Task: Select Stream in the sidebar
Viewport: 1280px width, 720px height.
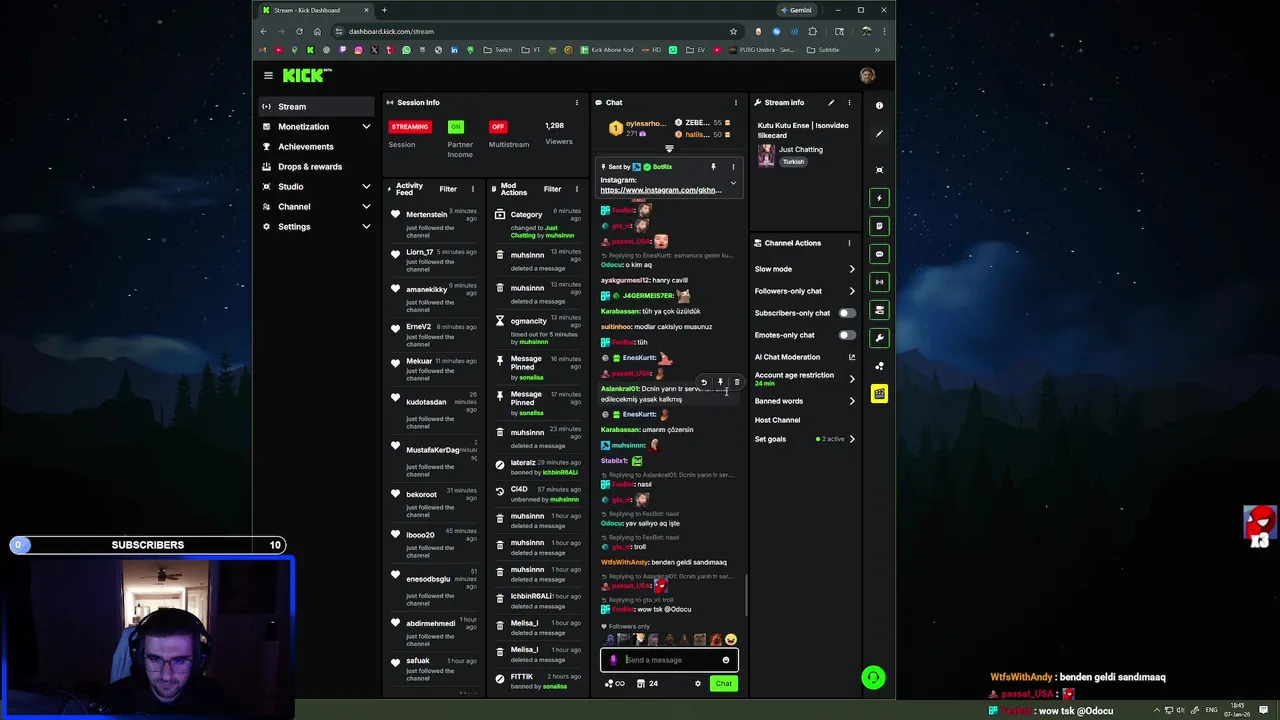Action: 316,107
